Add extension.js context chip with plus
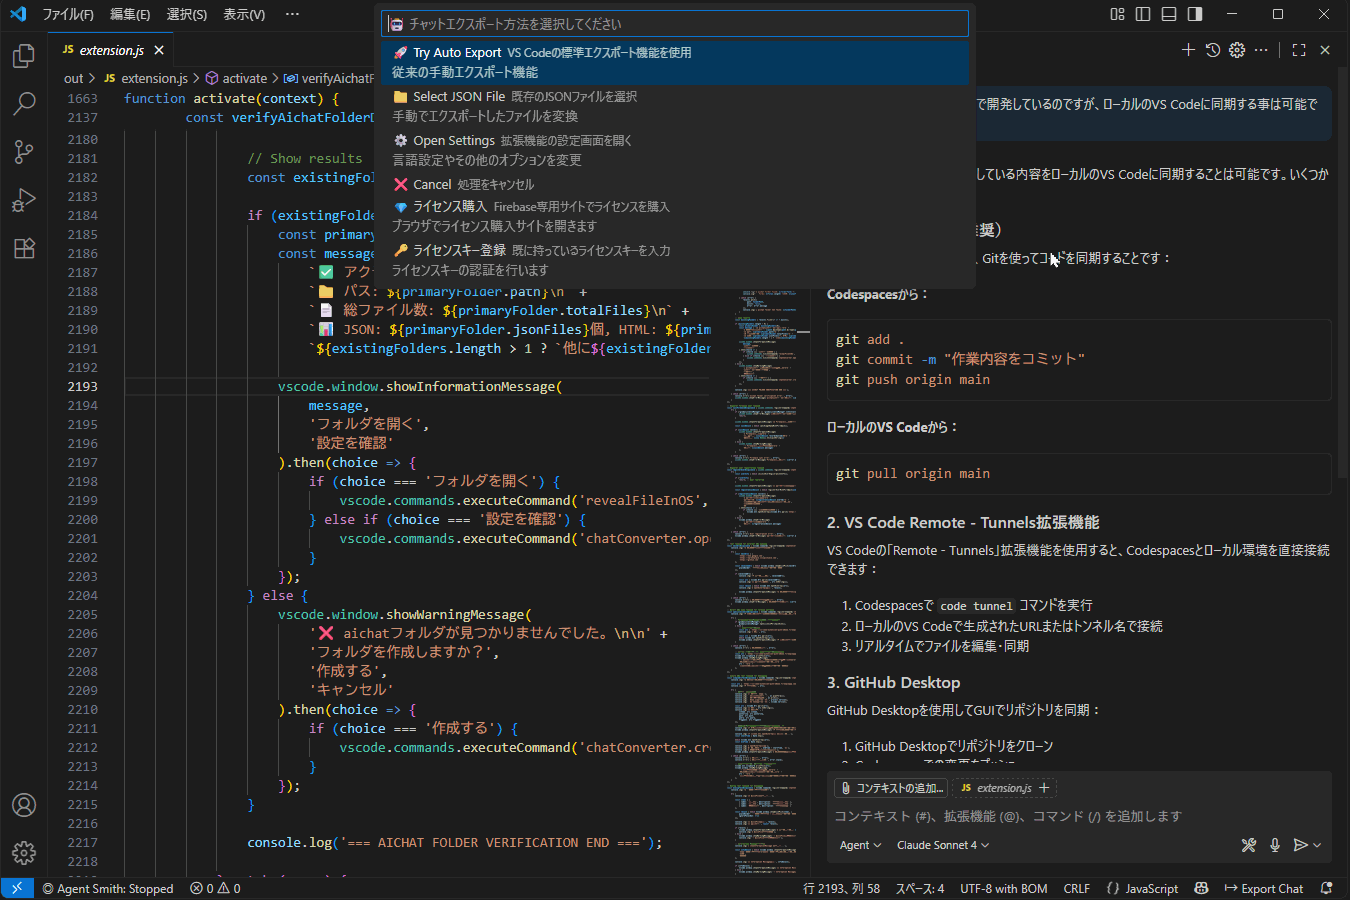 1044,788
